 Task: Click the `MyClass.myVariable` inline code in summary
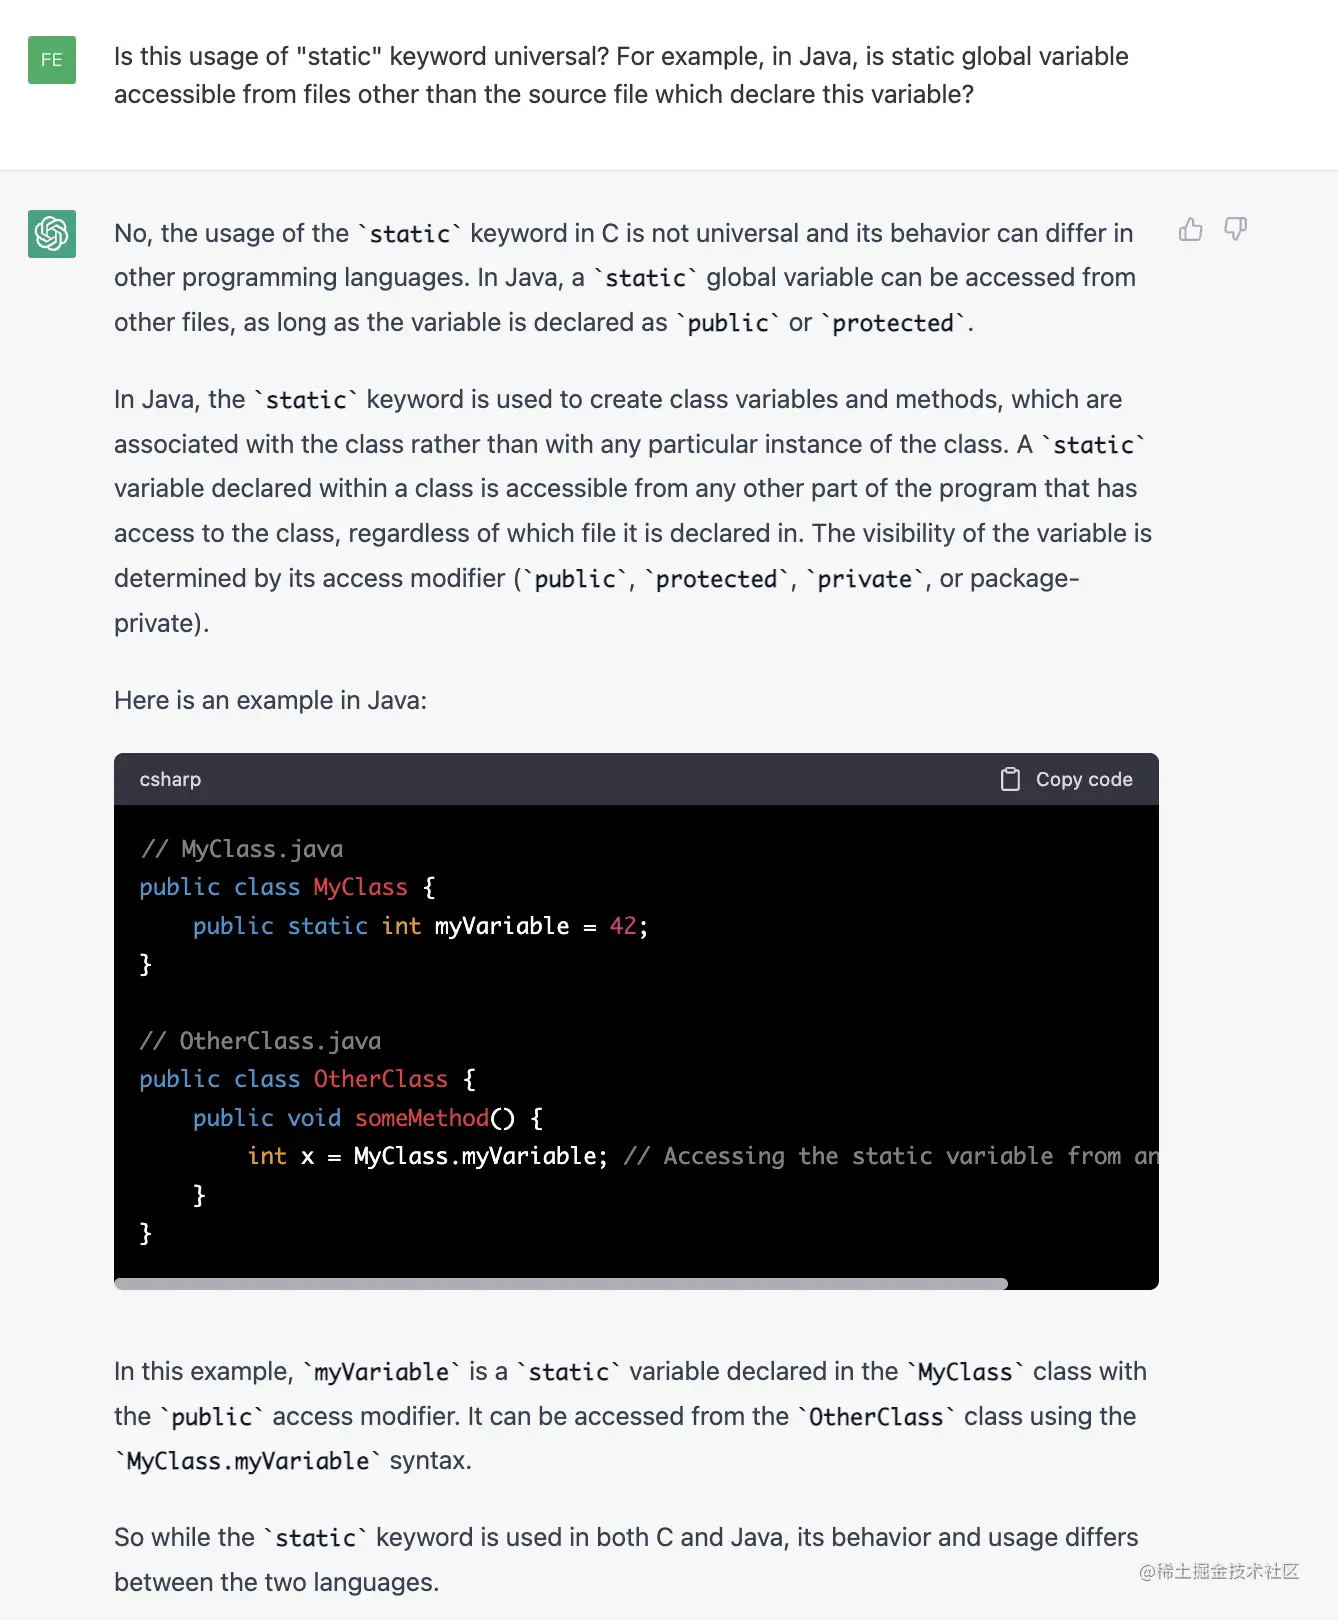tap(248, 1461)
